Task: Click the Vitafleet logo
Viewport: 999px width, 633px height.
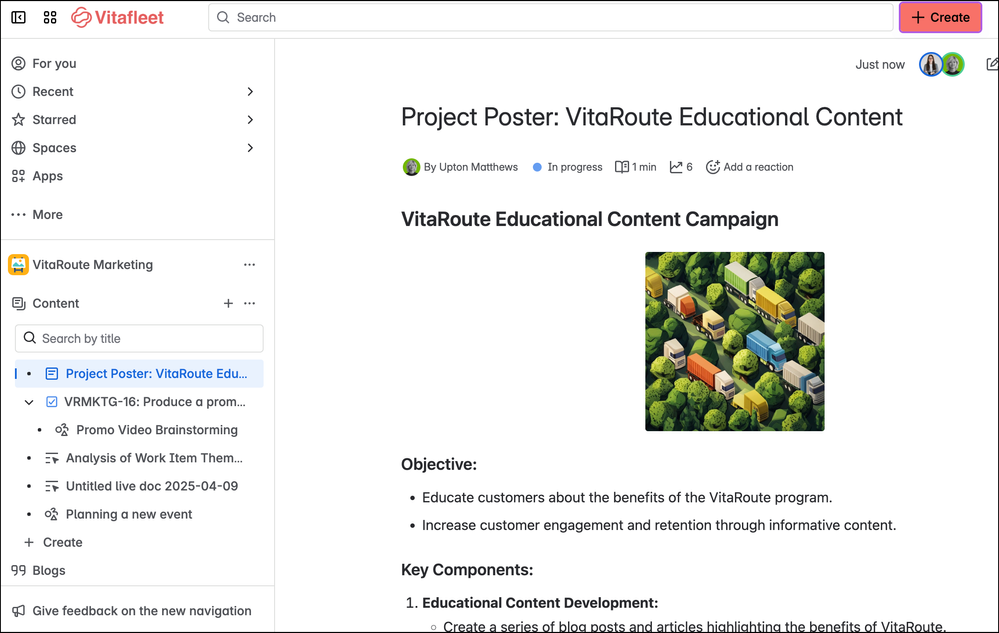Action: (x=117, y=17)
